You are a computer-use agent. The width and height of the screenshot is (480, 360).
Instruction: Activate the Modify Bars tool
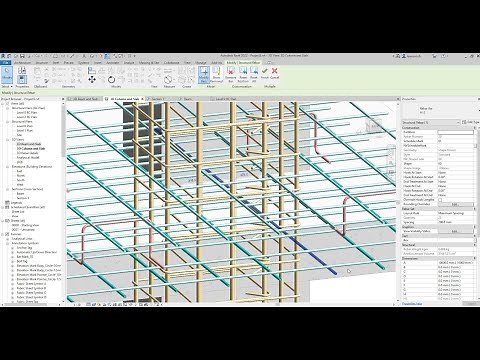coord(204,75)
